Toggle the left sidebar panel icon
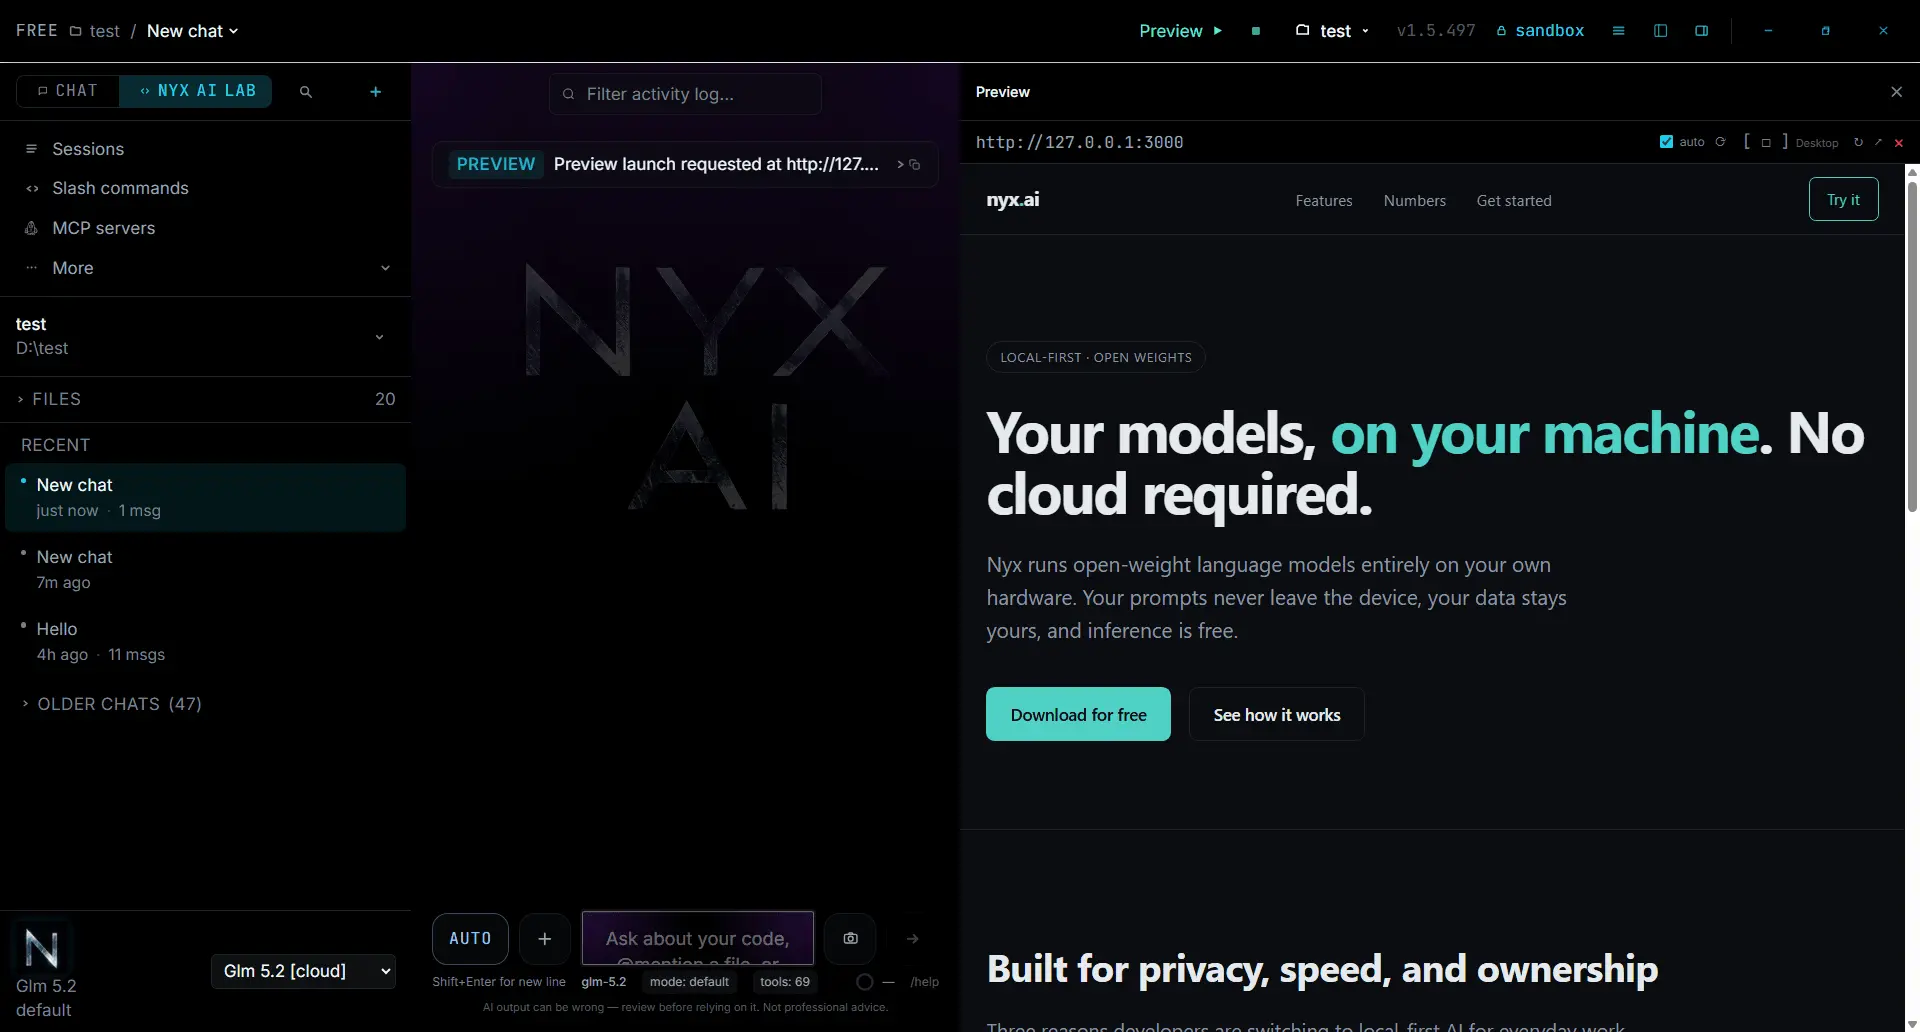Screen dimensions: 1920x1032 (1661, 31)
